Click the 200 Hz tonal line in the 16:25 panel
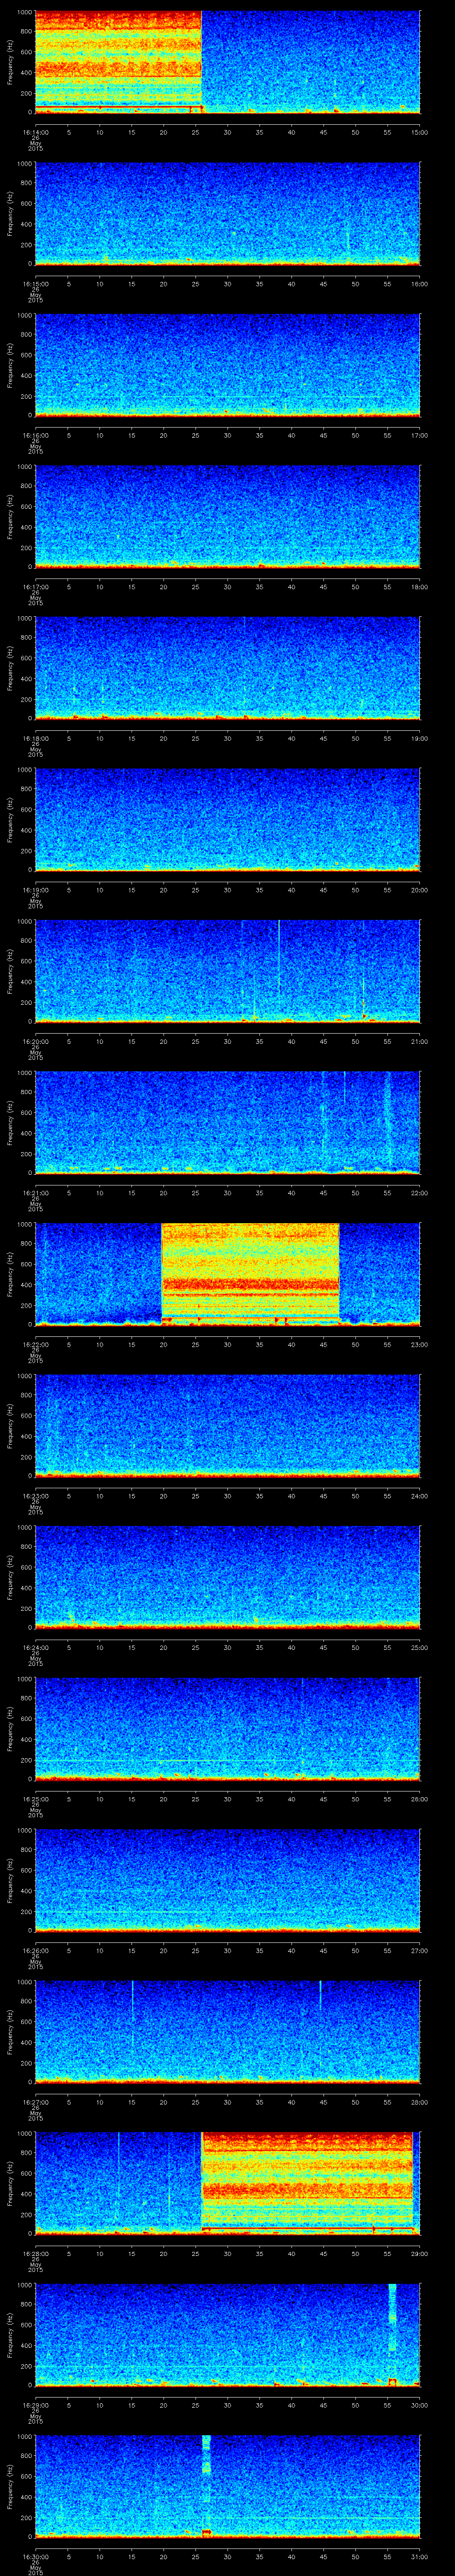Image resolution: width=455 pixels, height=2576 pixels. [x=227, y=1761]
